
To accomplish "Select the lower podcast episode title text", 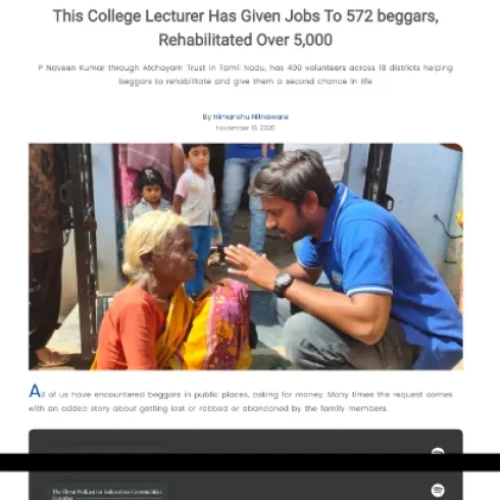I will (x=107, y=493).
